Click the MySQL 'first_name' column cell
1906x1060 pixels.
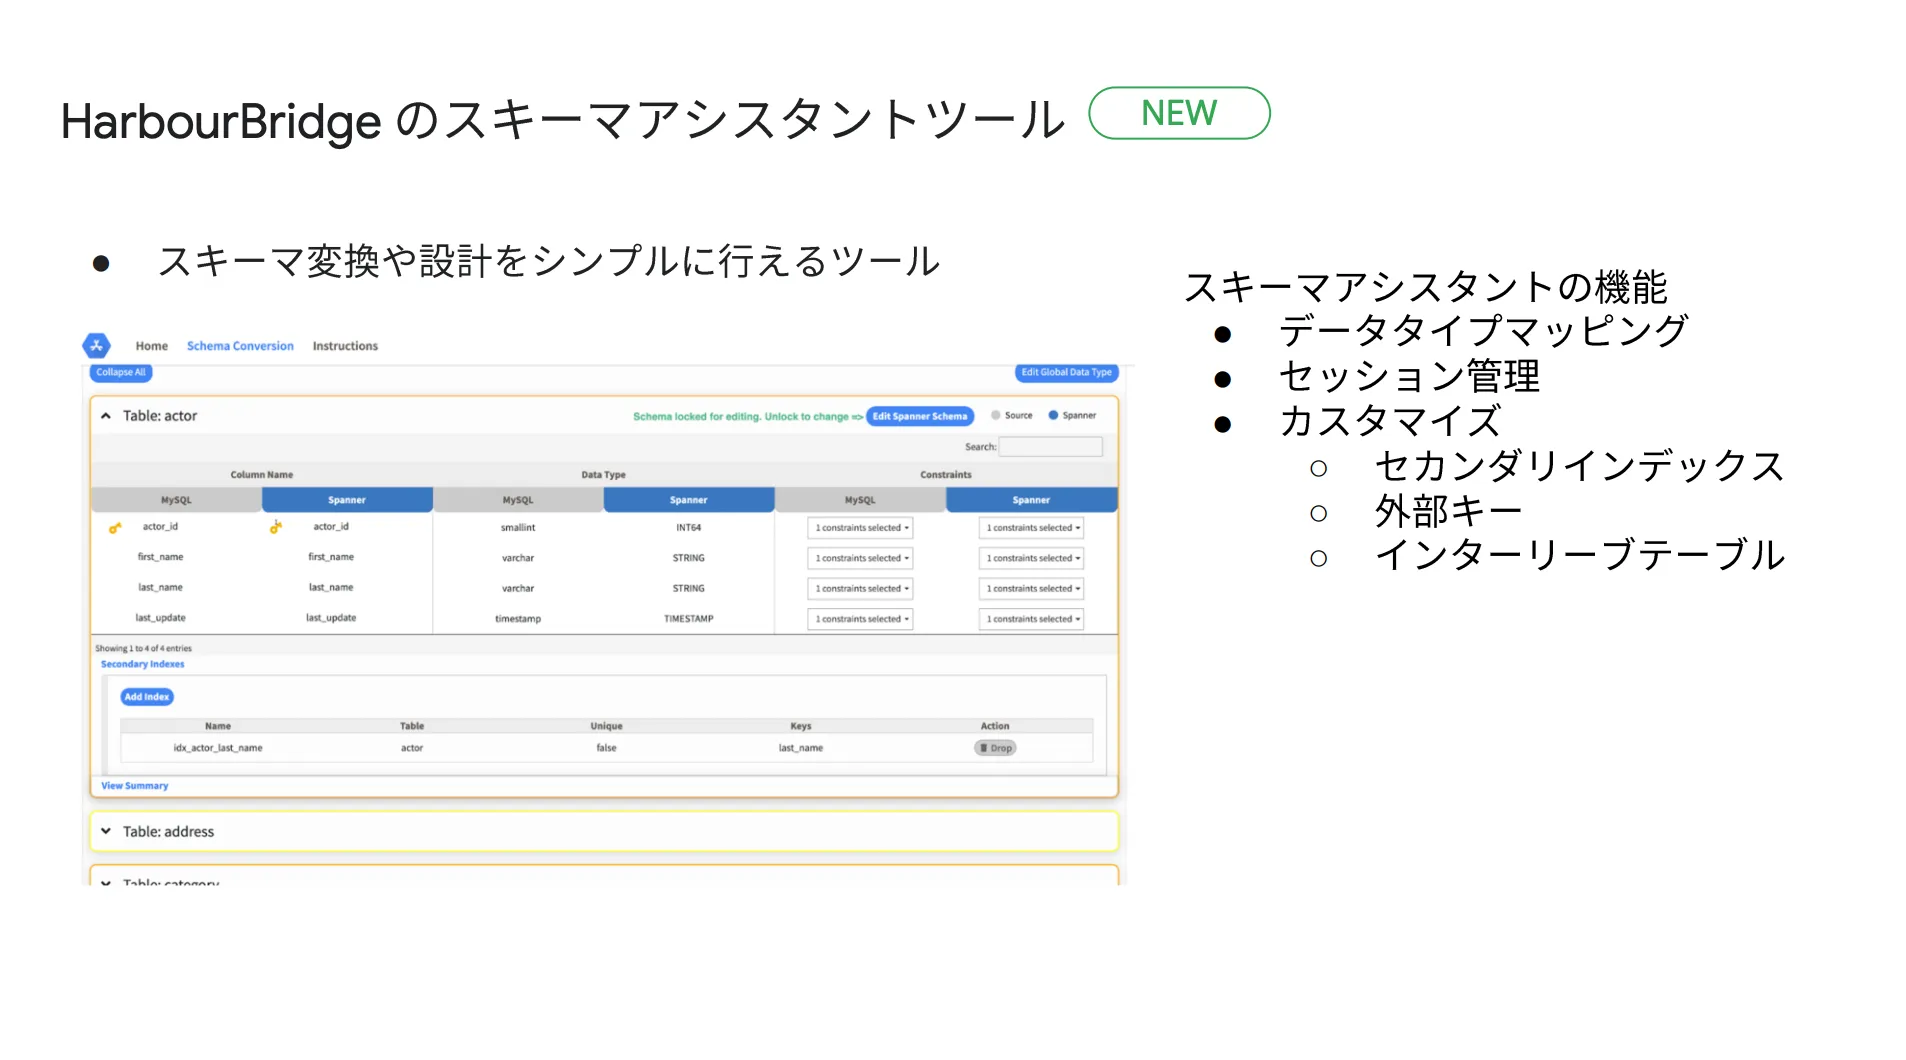click(x=160, y=557)
